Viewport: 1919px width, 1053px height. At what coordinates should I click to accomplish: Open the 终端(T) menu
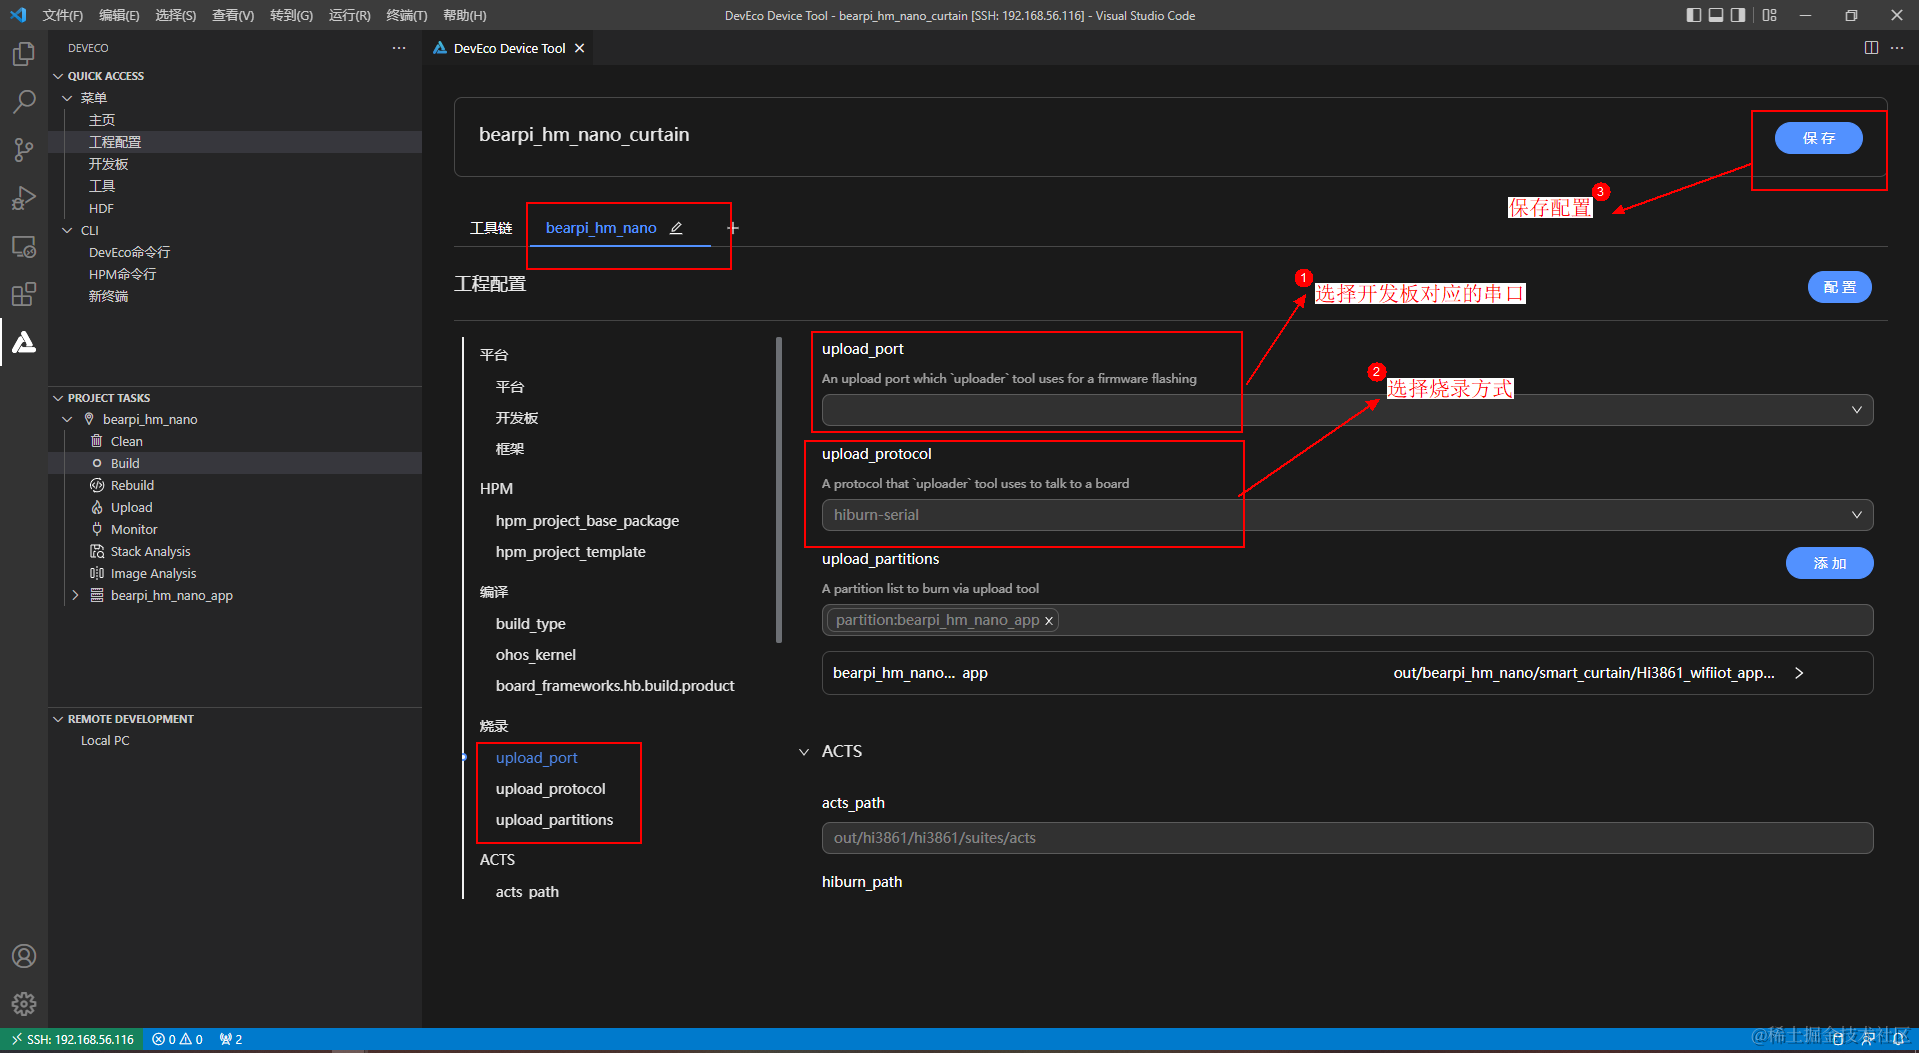[407, 15]
